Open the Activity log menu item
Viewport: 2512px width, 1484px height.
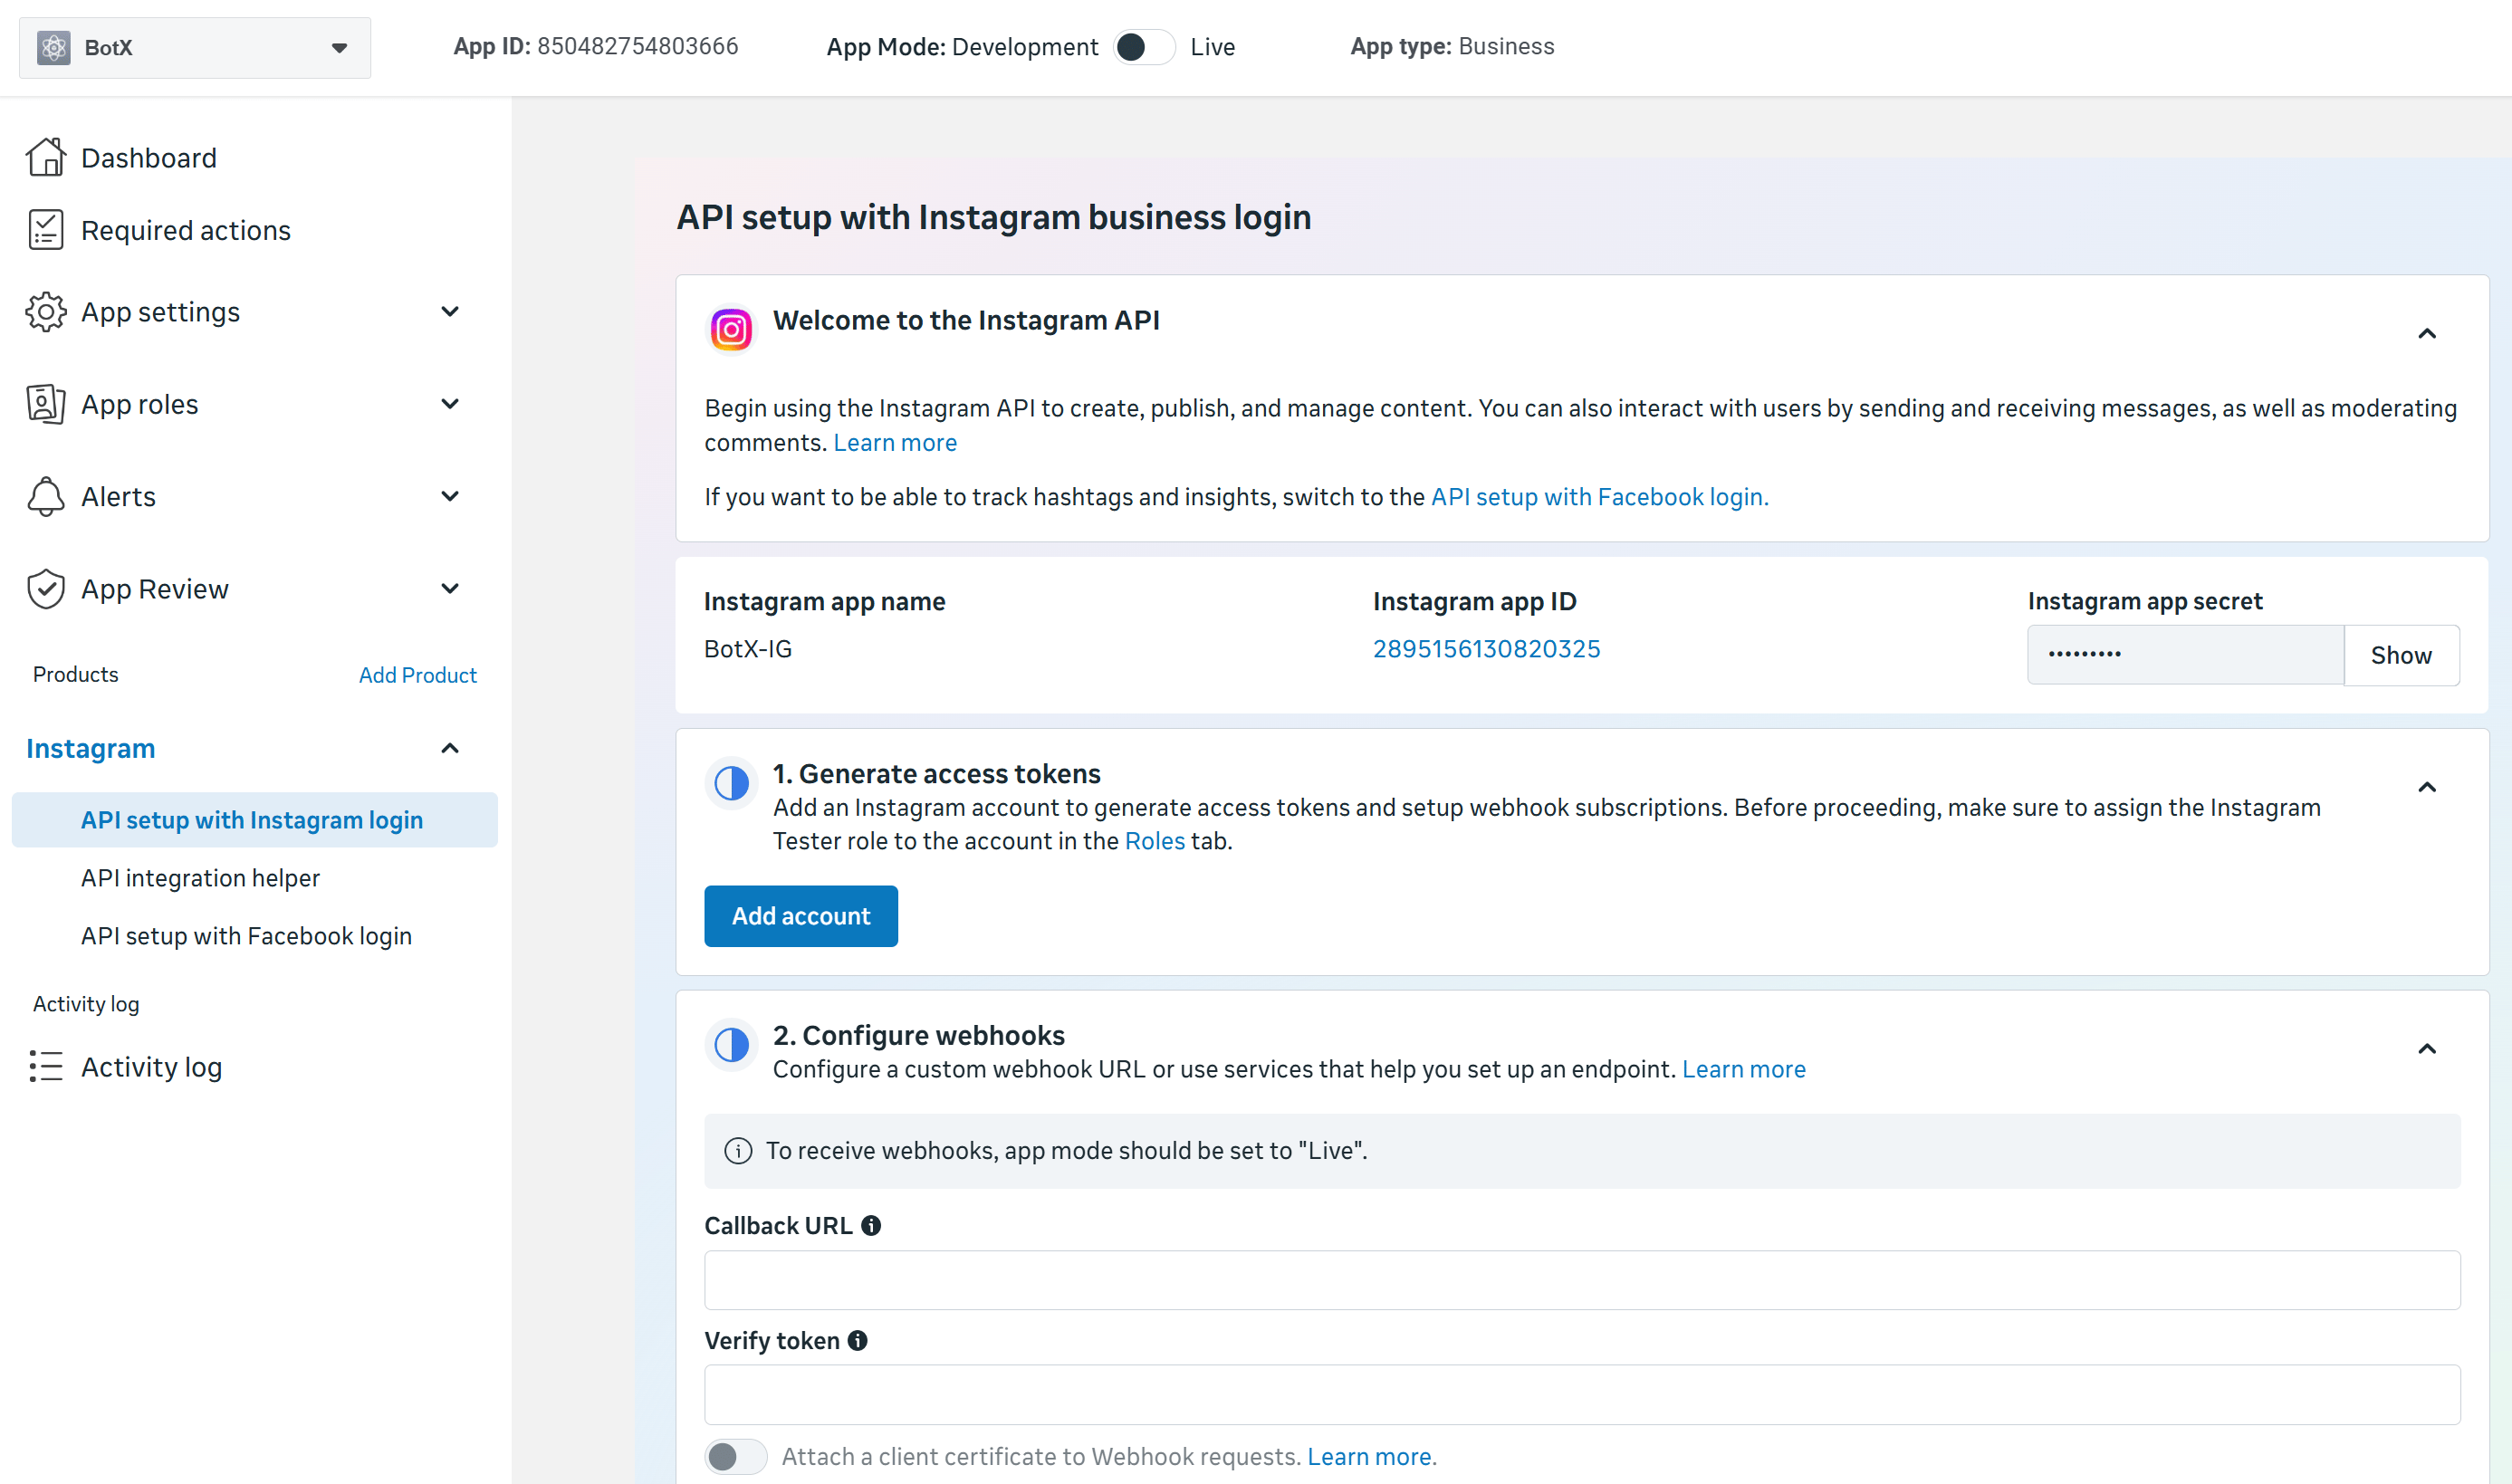(x=151, y=1067)
